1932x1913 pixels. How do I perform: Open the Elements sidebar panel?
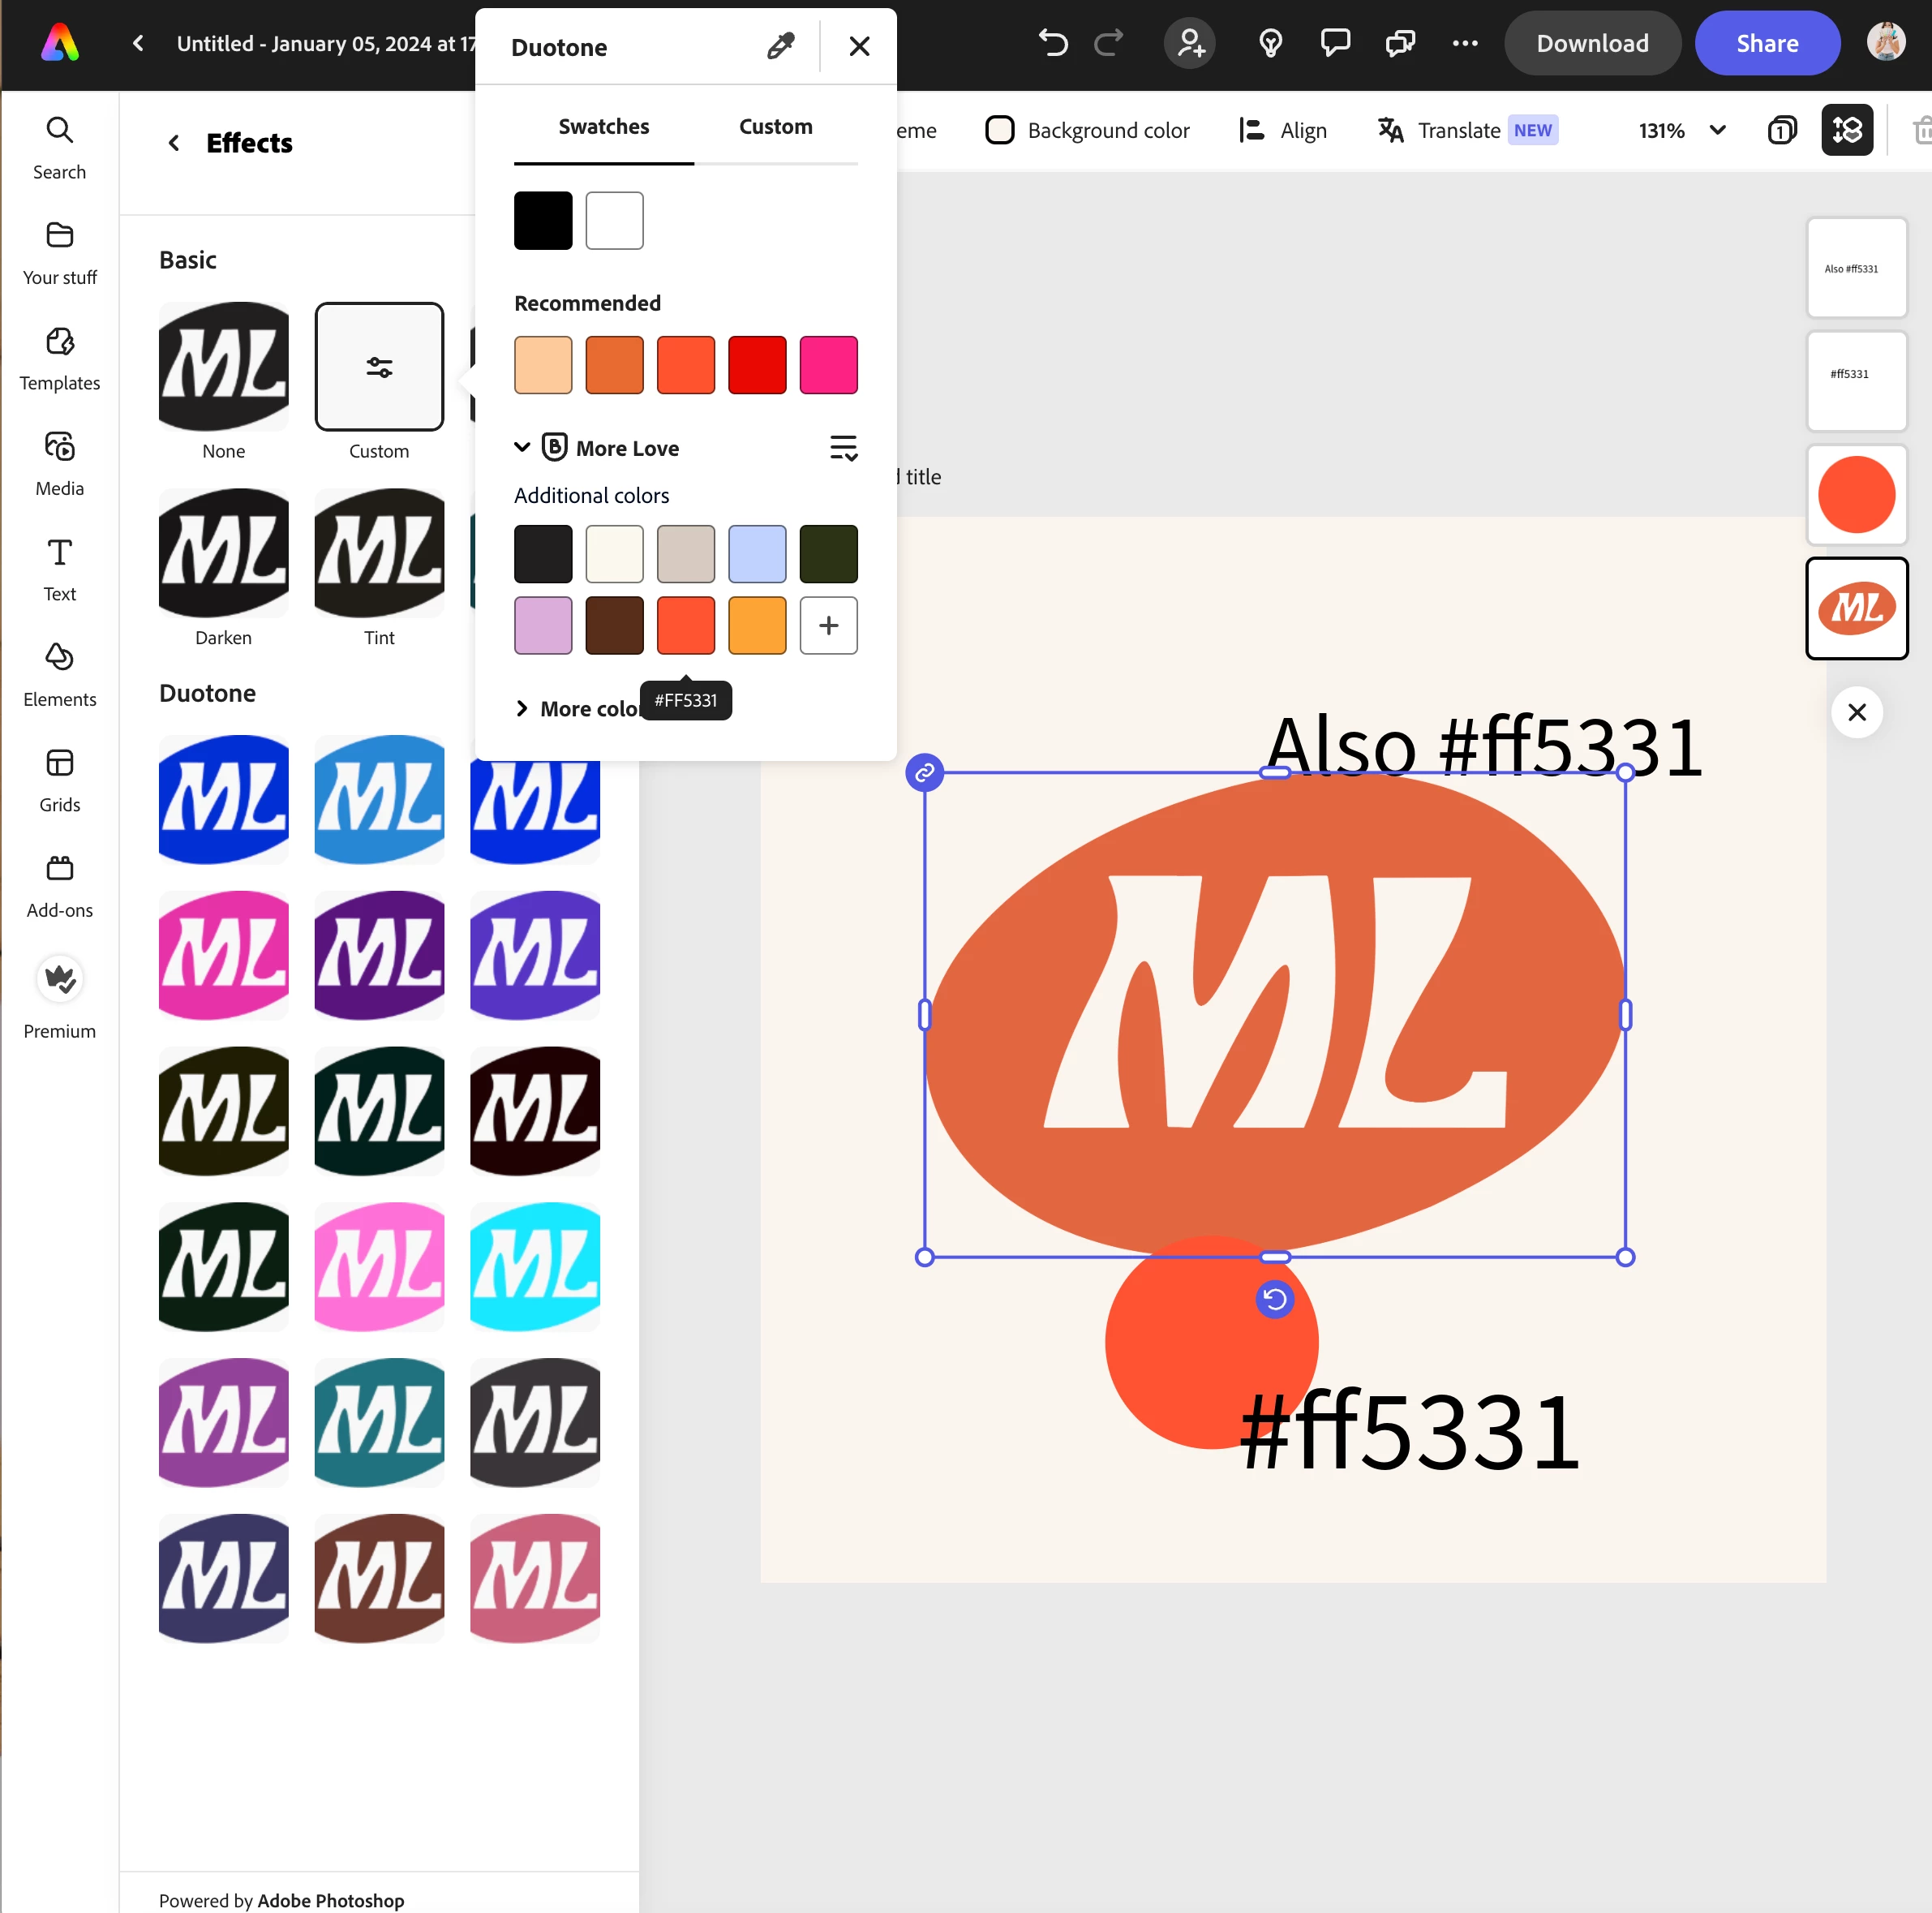point(59,673)
